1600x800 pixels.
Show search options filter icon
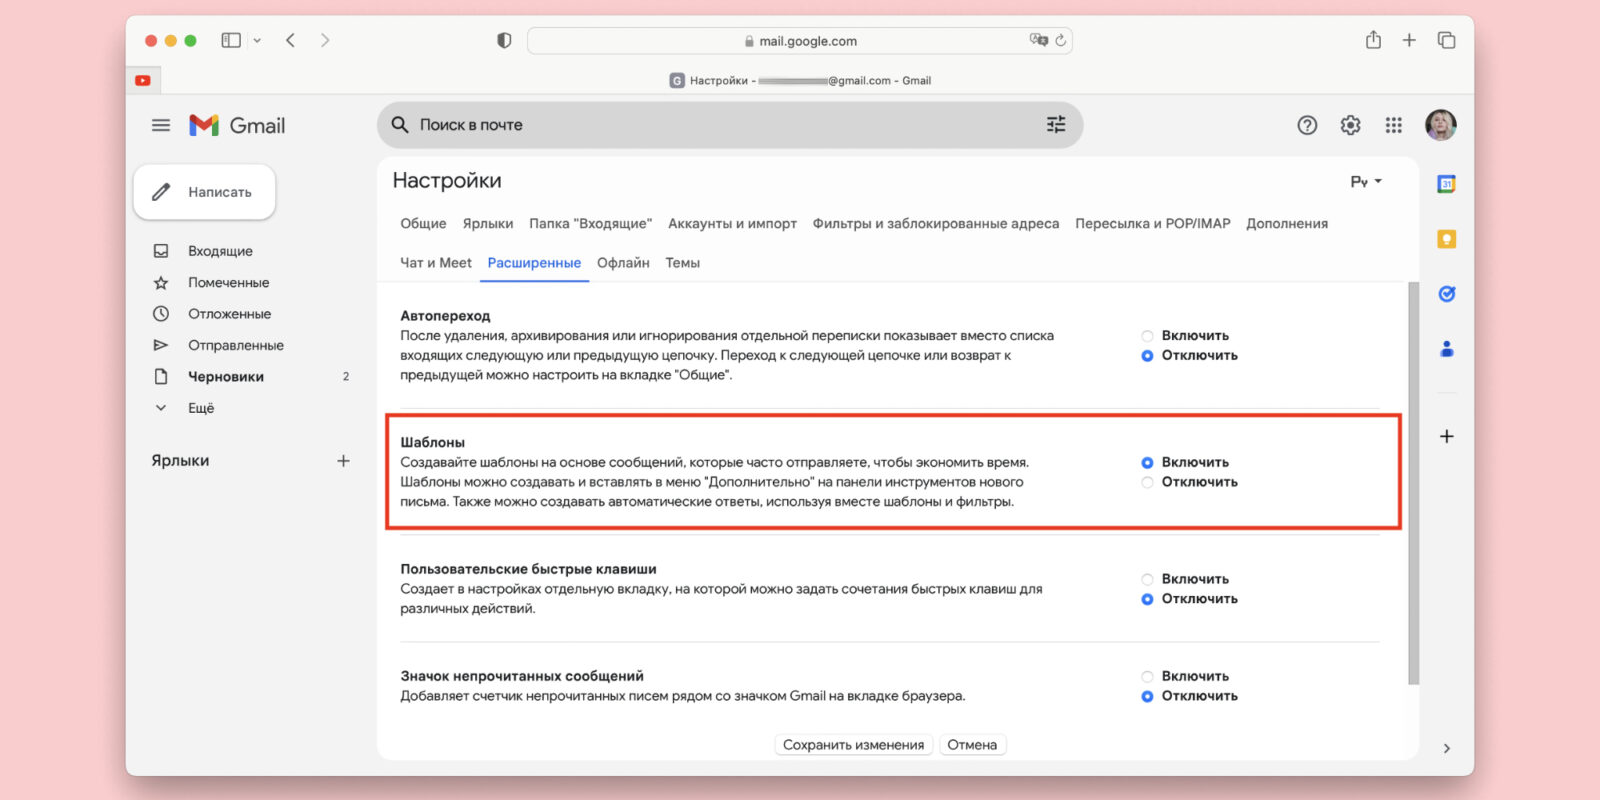[x=1056, y=125]
